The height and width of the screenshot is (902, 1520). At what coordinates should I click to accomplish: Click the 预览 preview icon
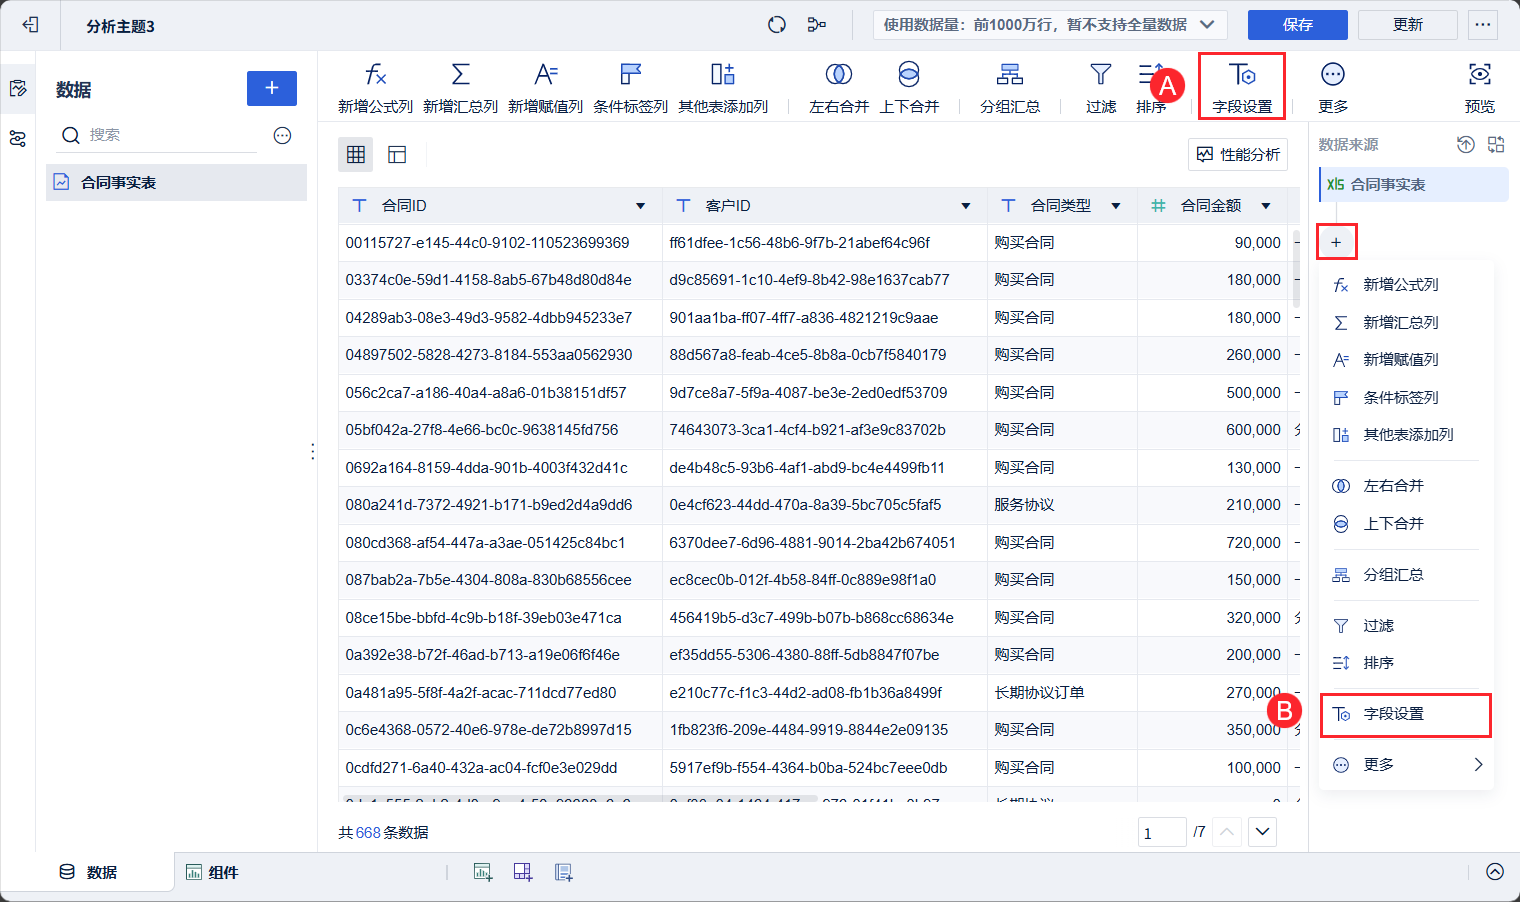pos(1480,87)
